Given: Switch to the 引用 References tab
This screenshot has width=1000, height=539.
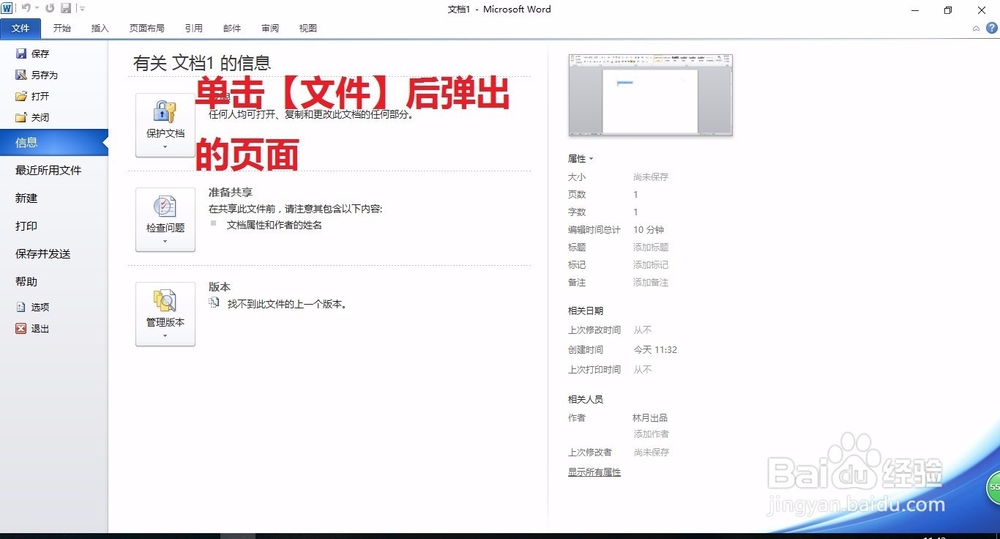Looking at the screenshot, I should coord(194,28).
